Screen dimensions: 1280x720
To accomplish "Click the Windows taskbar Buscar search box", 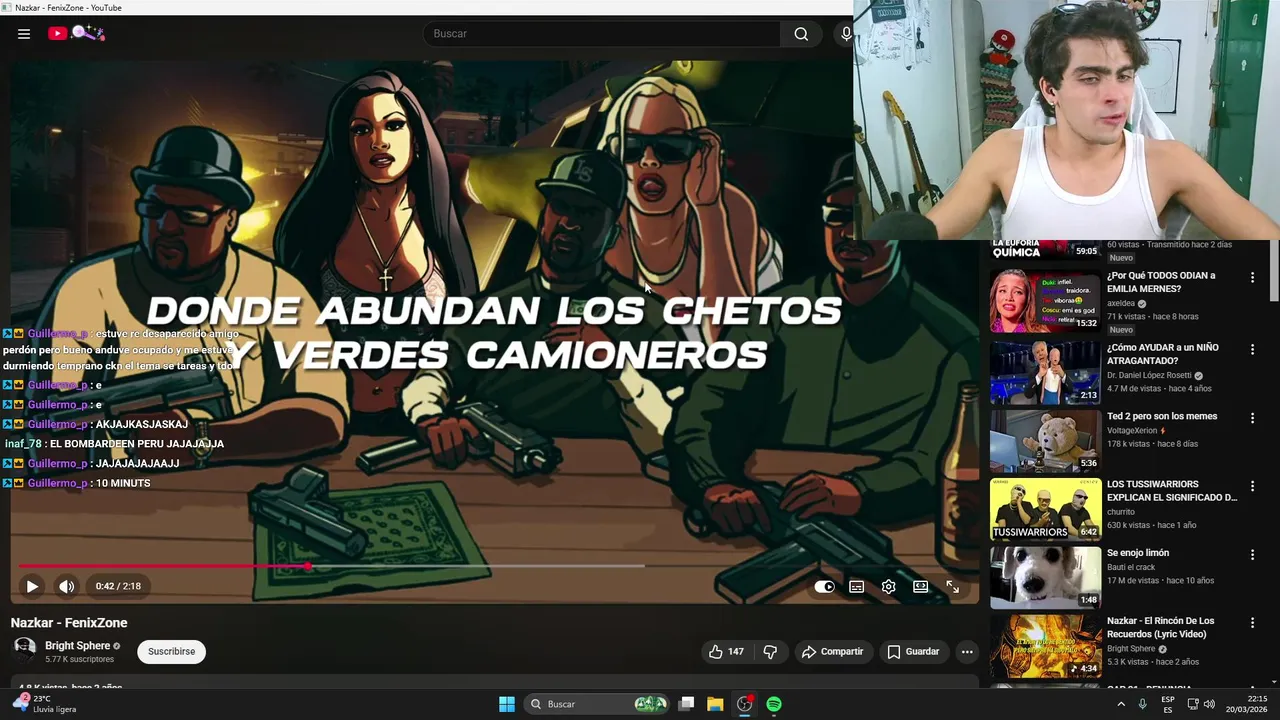I will pyautogui.click(x=597, y=704).
